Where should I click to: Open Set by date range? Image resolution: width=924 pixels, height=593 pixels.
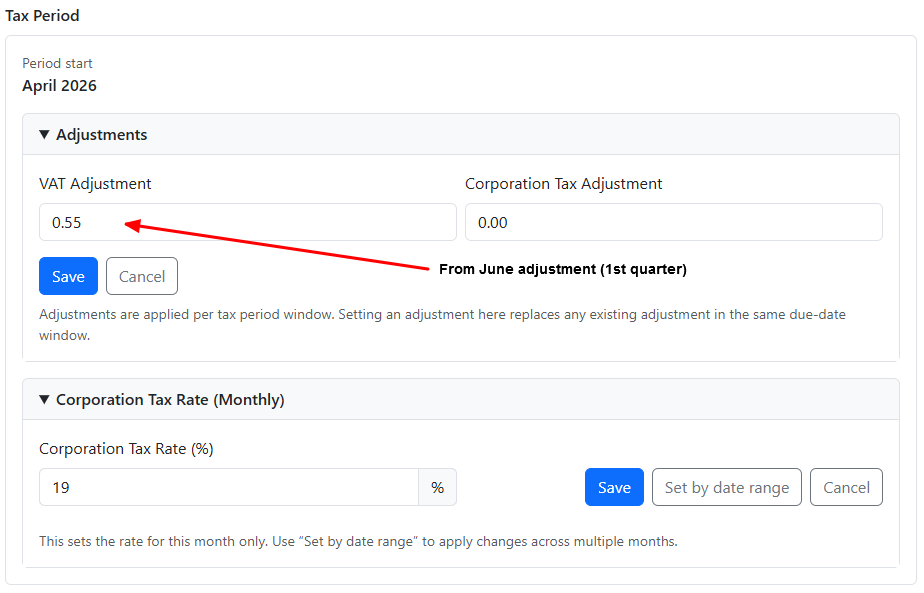(x=726, y=487)
